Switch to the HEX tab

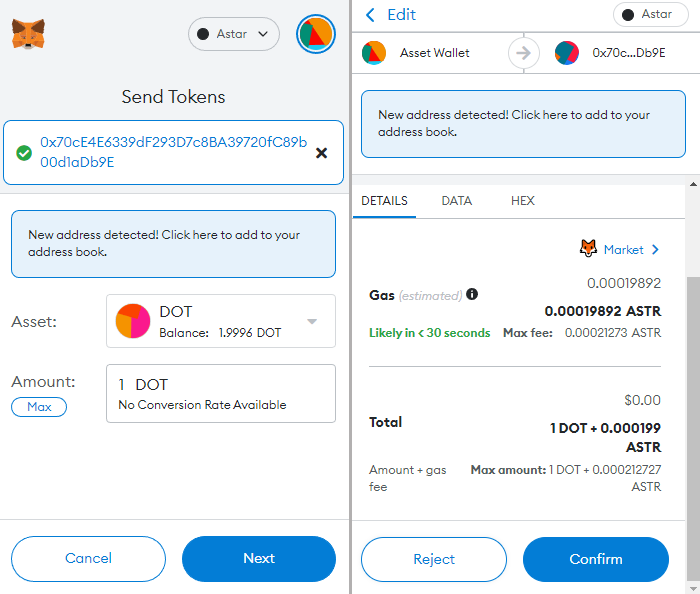522,201
